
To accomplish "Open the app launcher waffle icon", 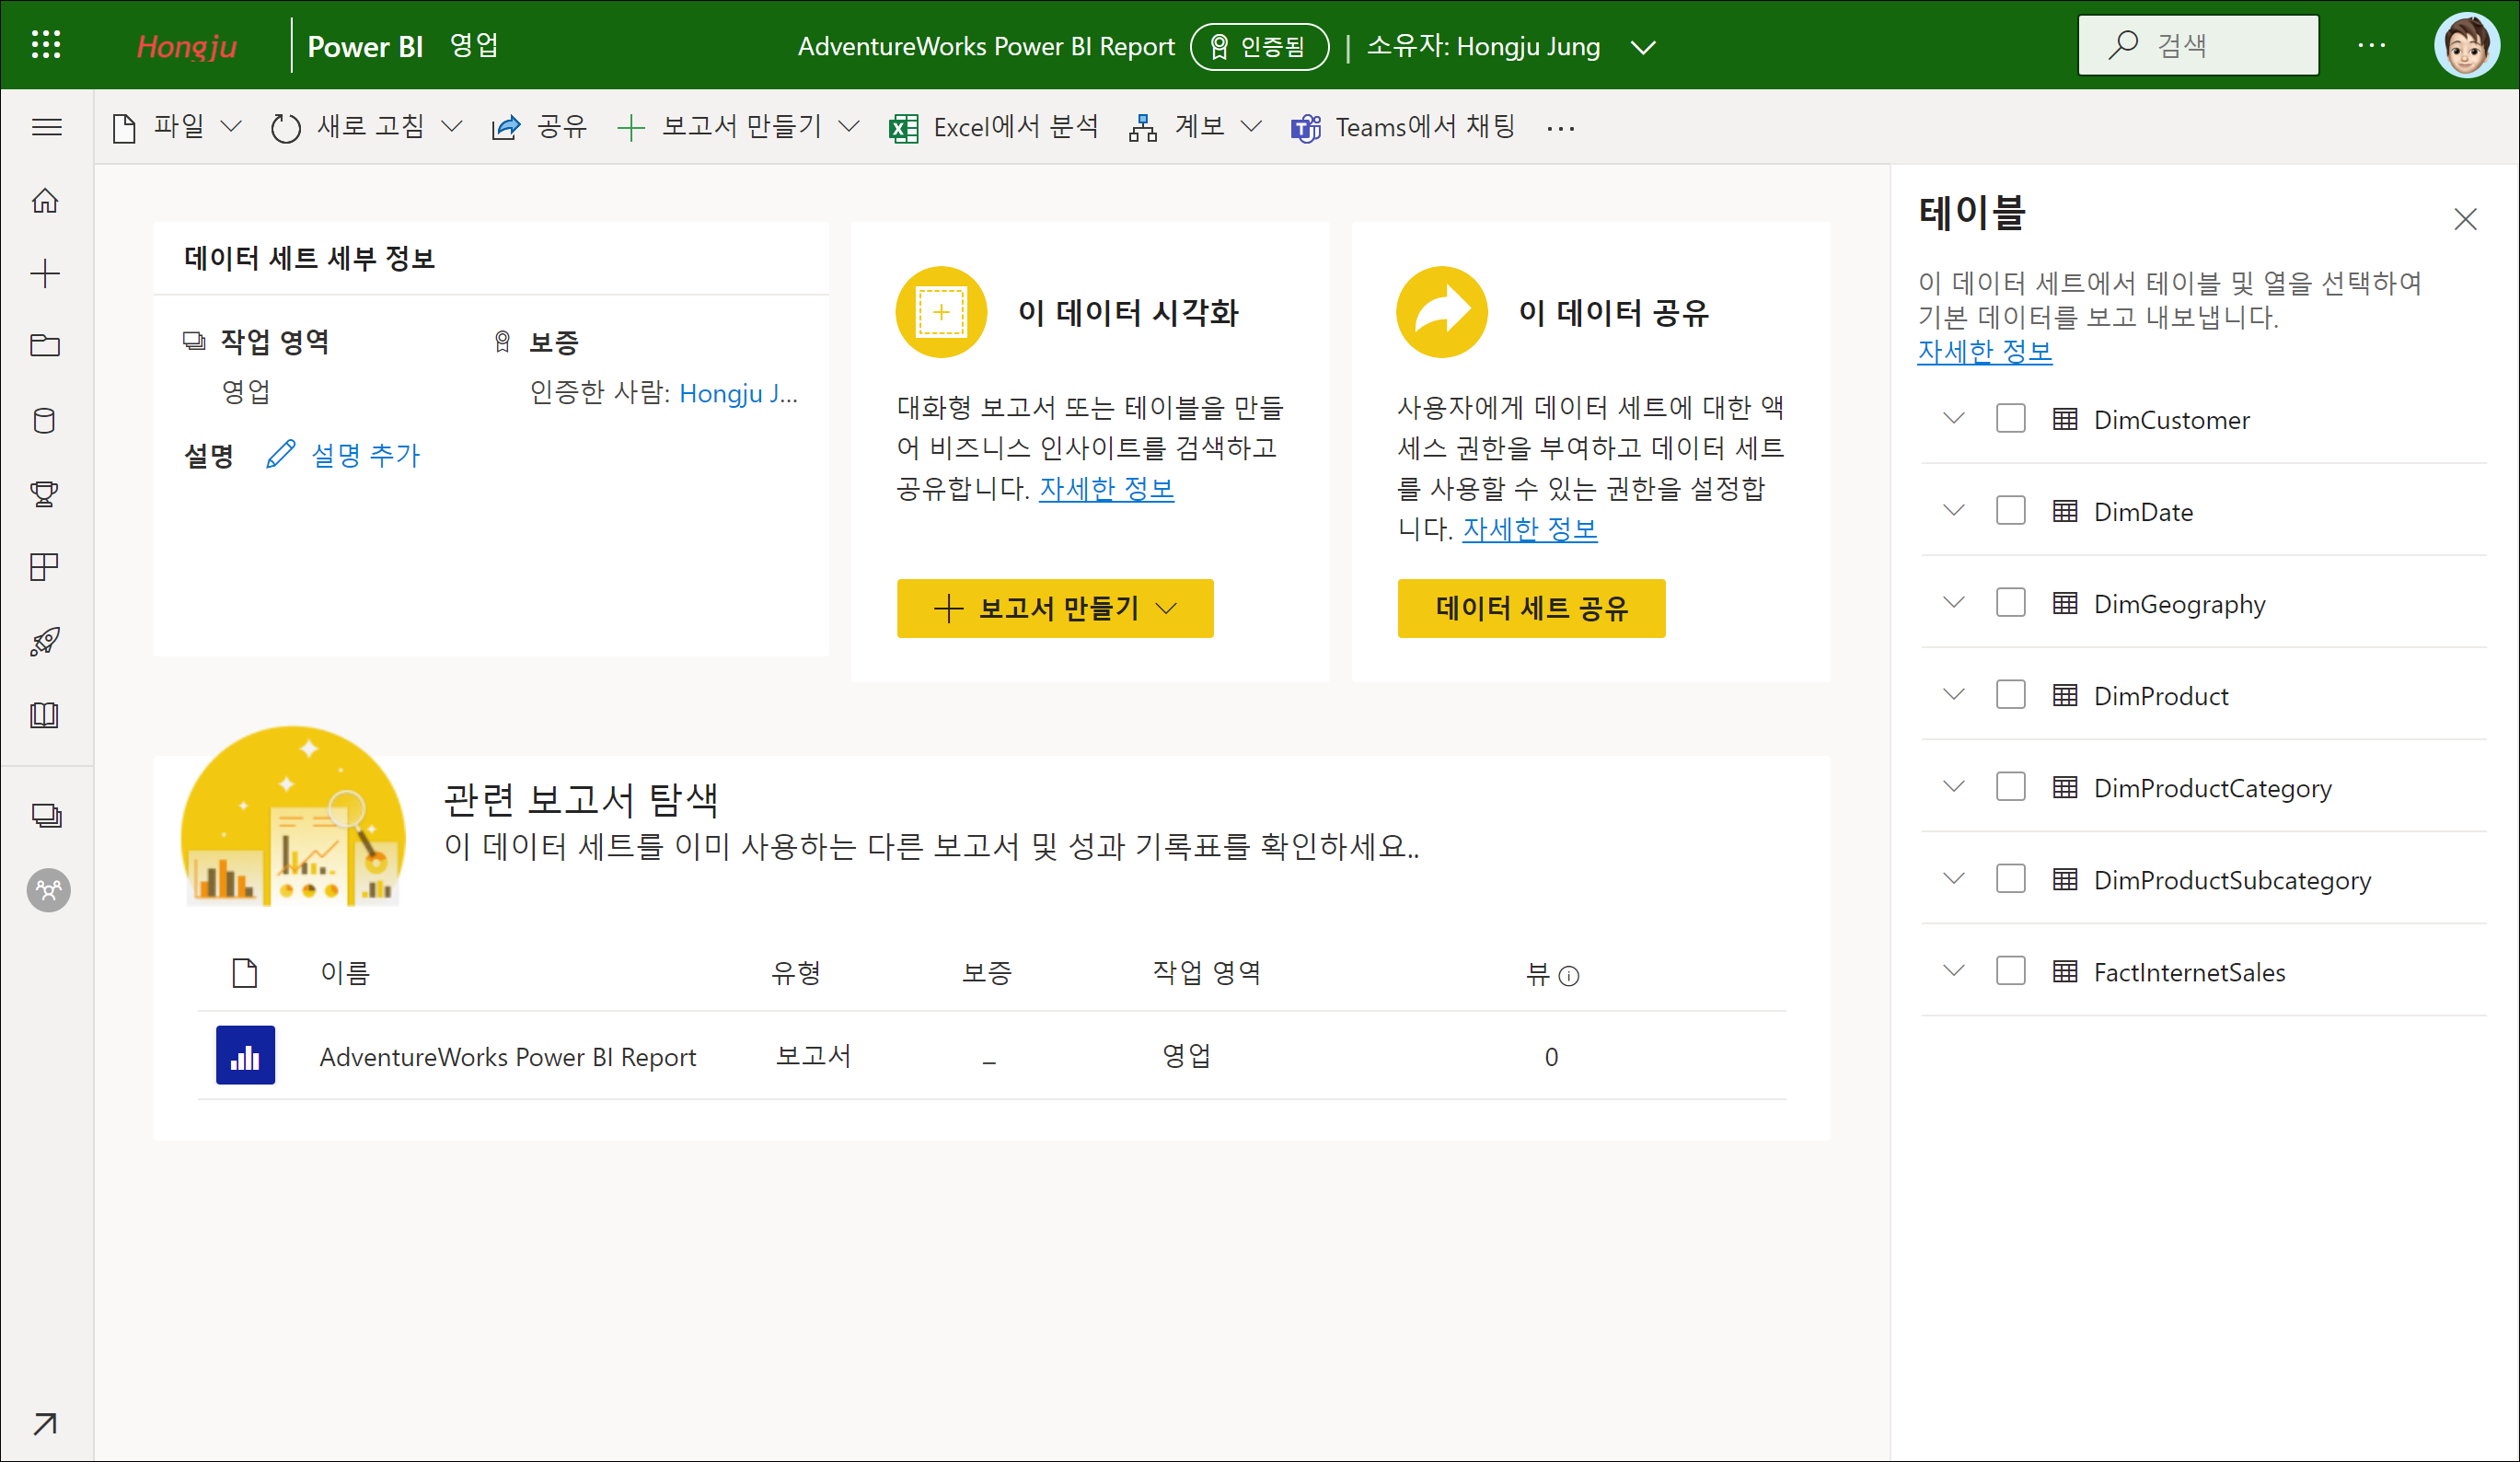I will click(x=46, y=45).
